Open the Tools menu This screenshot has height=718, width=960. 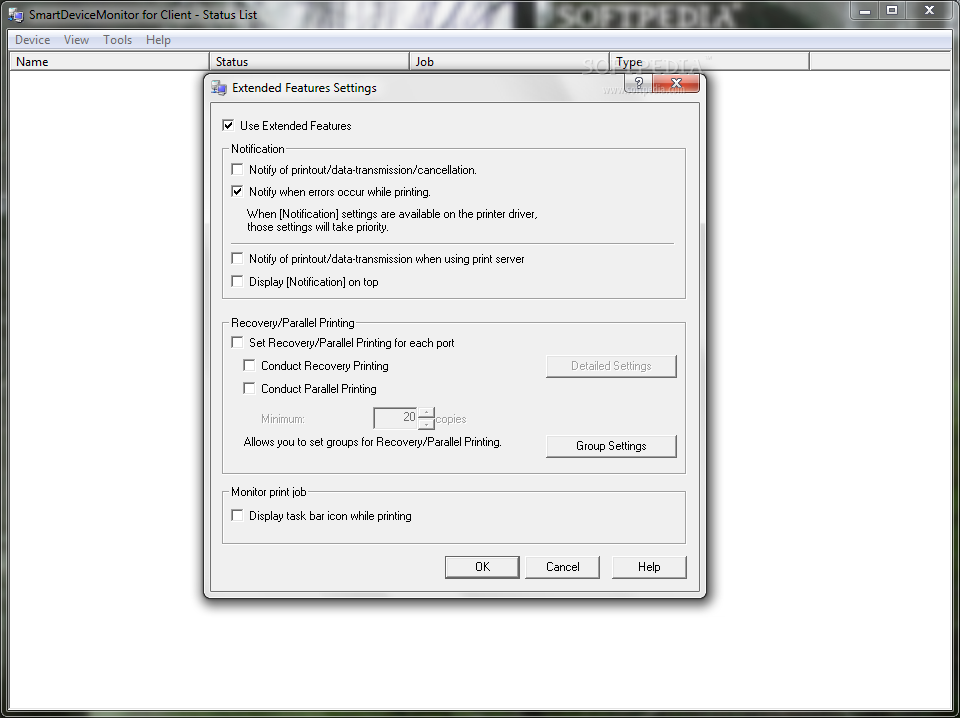point(118,40)
